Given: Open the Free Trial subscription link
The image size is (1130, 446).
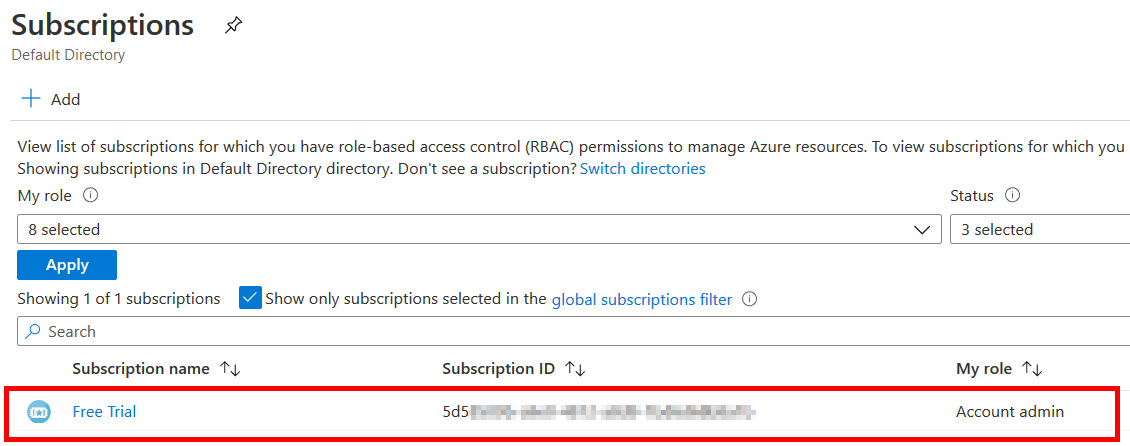Looking at the screenshot, I should (x=104, y=412).
